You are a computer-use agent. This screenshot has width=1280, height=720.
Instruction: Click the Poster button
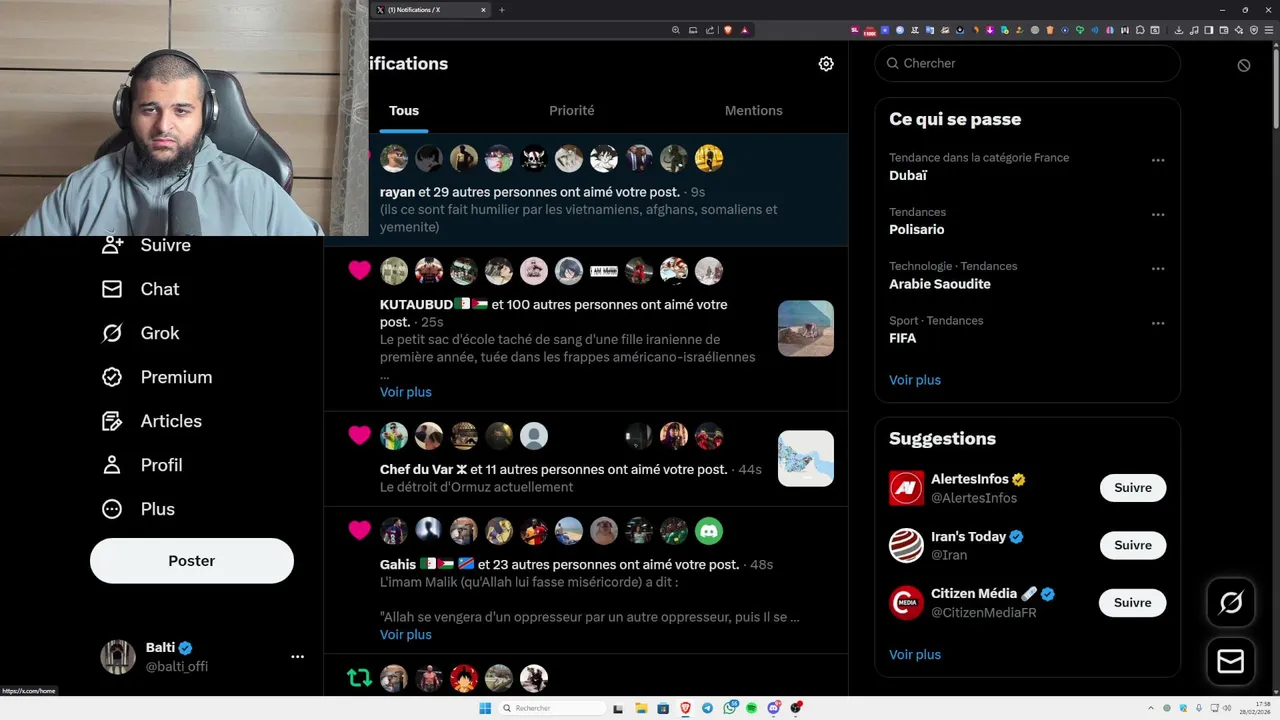pos(192,561)
